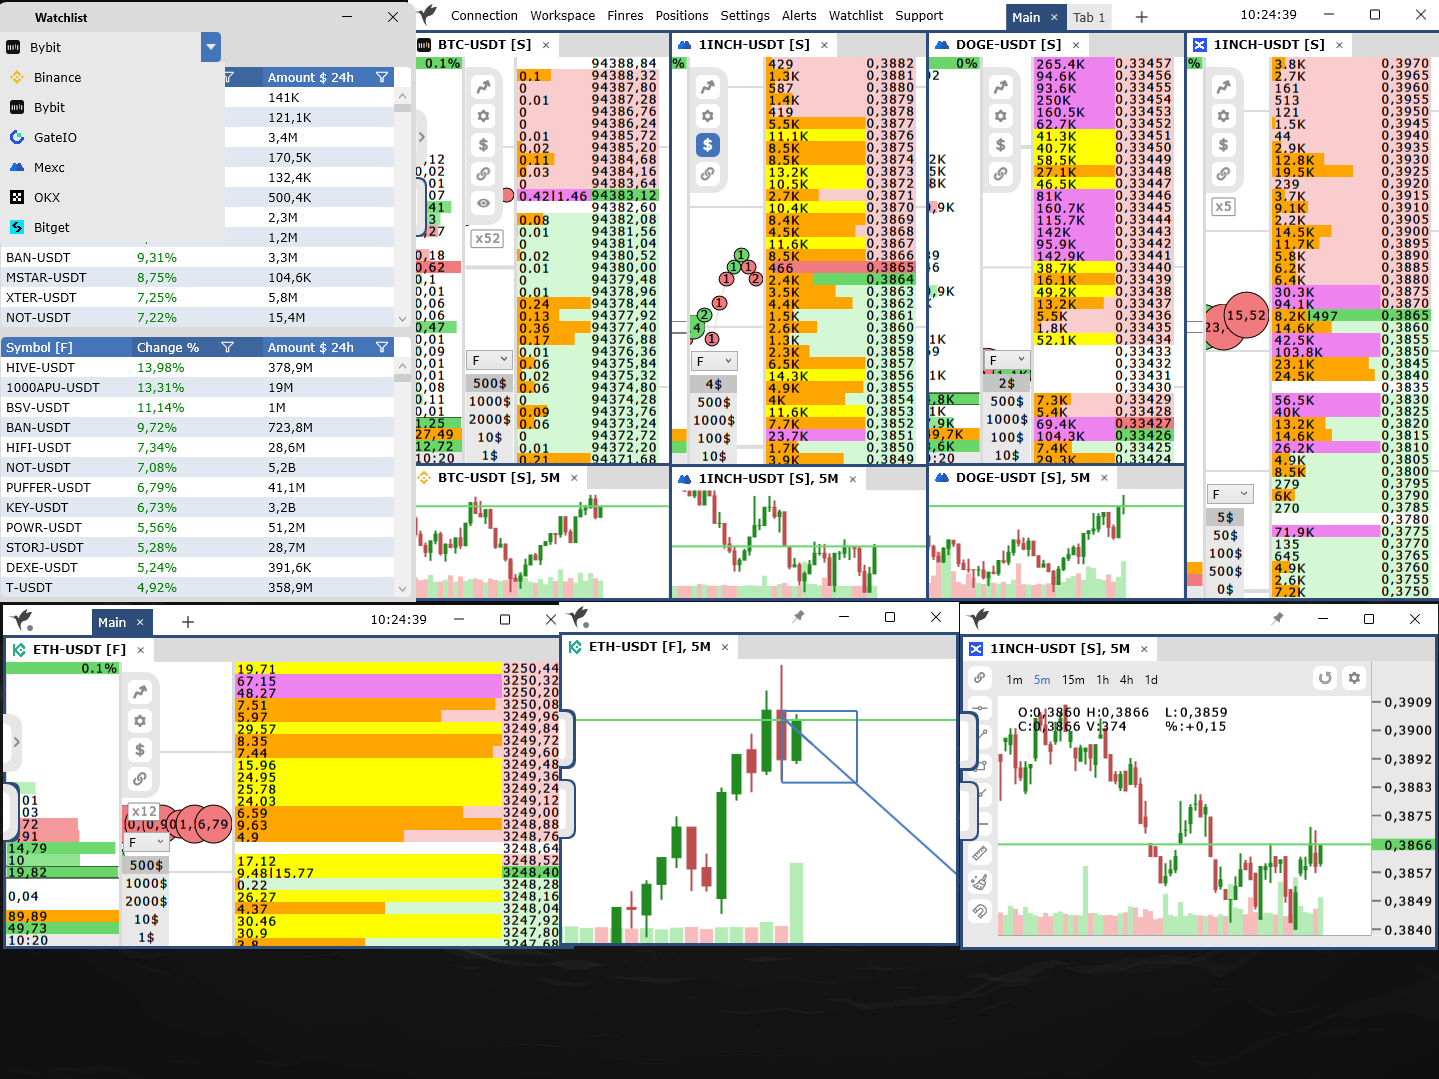The width and height of the screenshot is (1439, 1079).
Task: Close the BTC-USDT [S], 5M chart tab
Action: 574,478
